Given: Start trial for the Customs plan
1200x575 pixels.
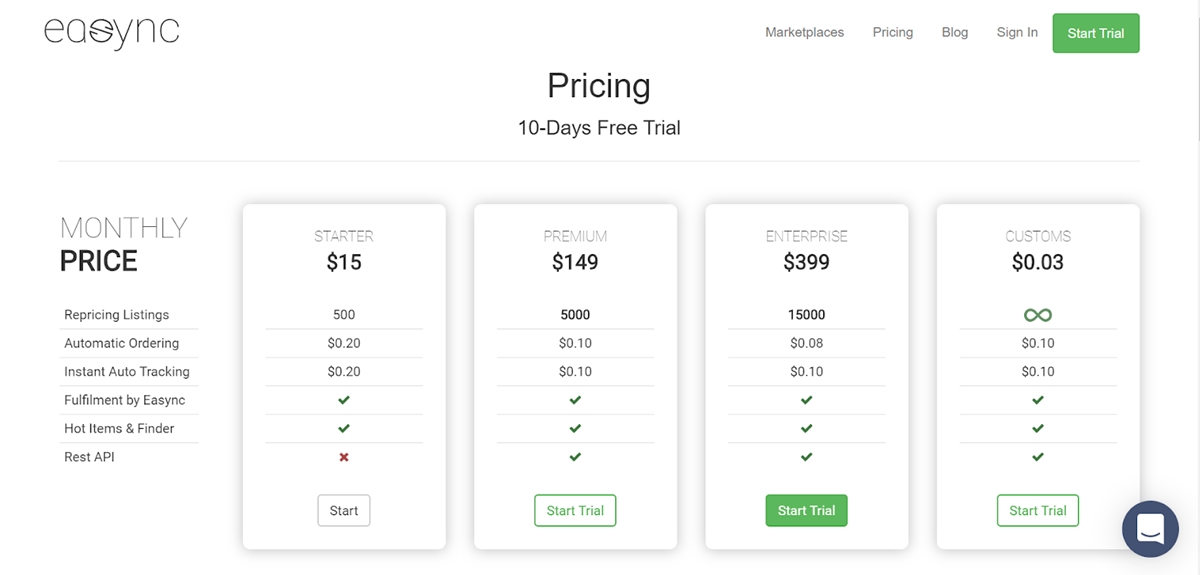Looking at the screenshot, I should pyautogui.click(x=1038, y=510).
